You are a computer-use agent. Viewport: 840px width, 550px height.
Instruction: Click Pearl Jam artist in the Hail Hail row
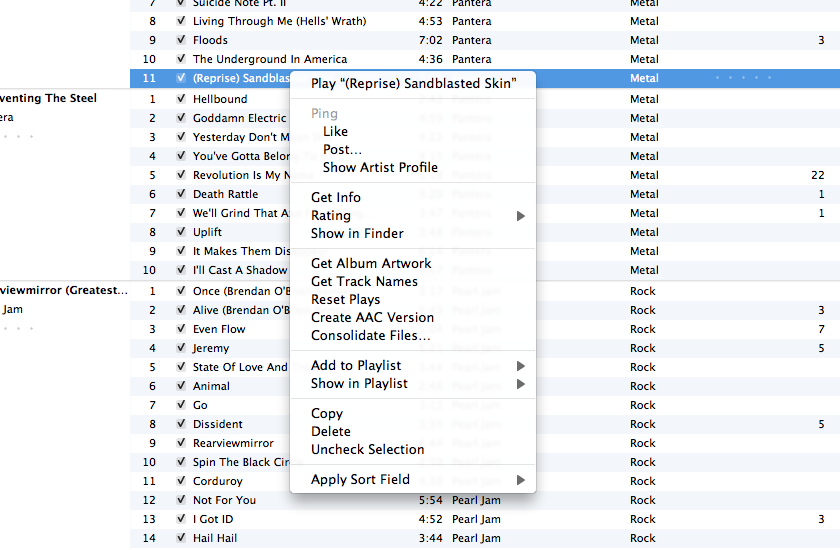point(476,538)
